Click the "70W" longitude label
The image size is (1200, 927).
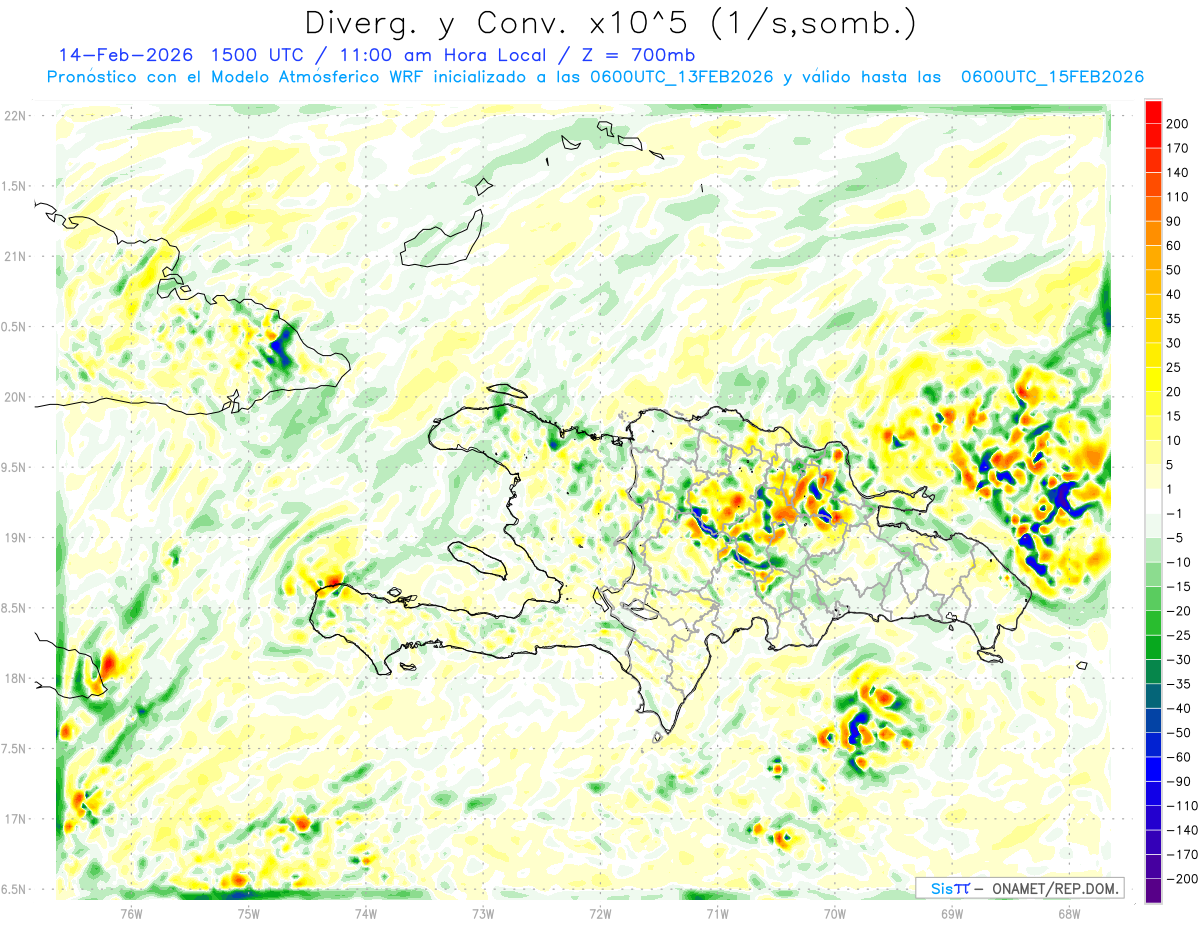tap(834, 912)
